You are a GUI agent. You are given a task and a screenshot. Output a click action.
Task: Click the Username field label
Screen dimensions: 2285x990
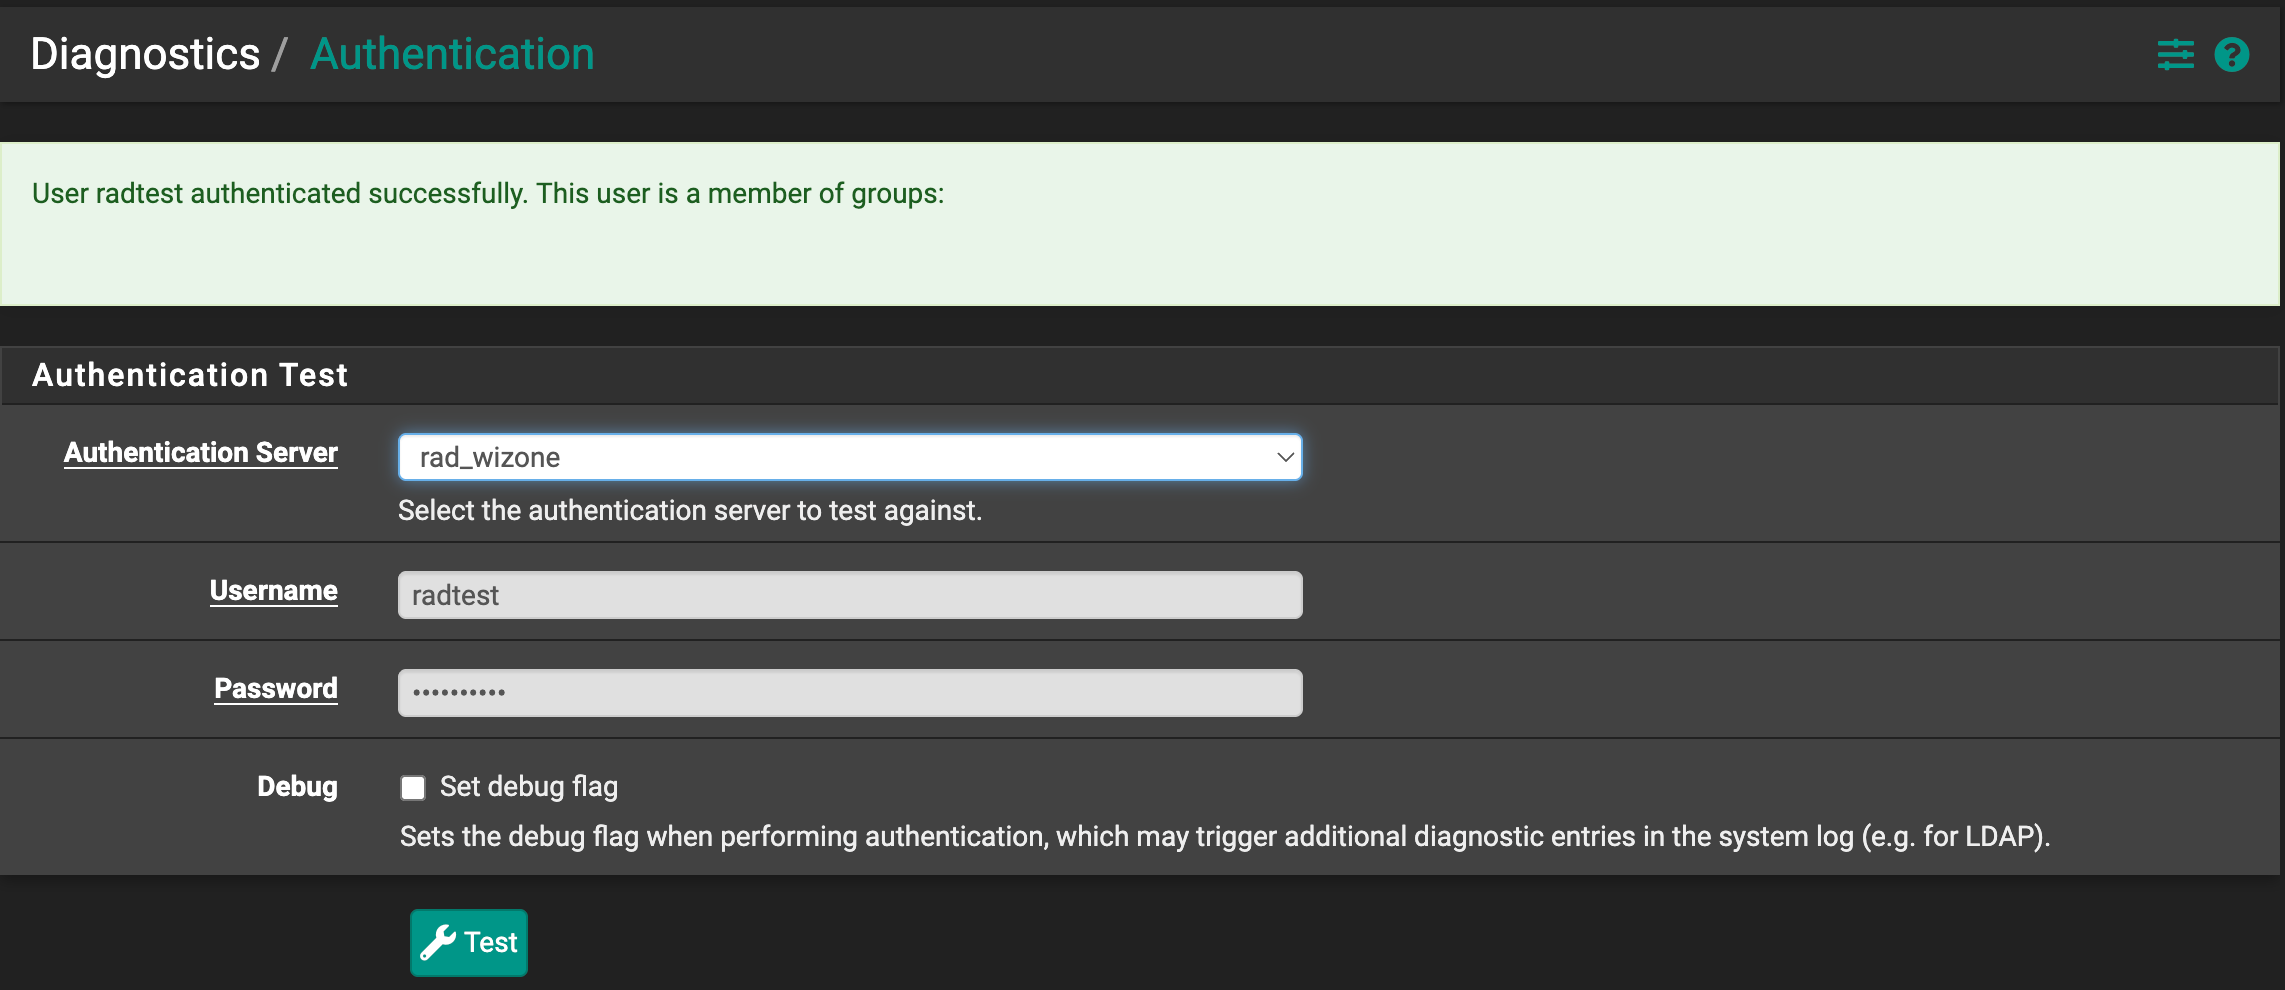coord(273,590)
